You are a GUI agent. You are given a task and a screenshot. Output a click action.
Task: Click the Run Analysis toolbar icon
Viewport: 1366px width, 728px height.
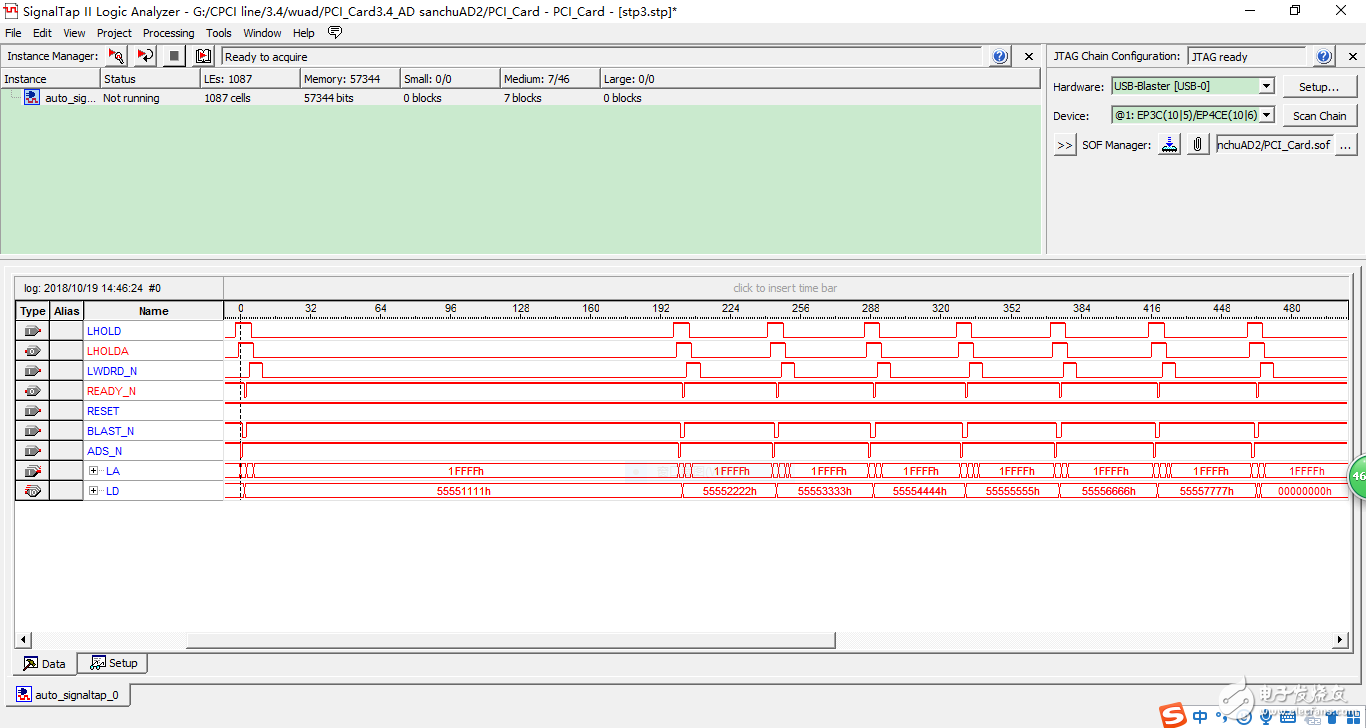116,56
